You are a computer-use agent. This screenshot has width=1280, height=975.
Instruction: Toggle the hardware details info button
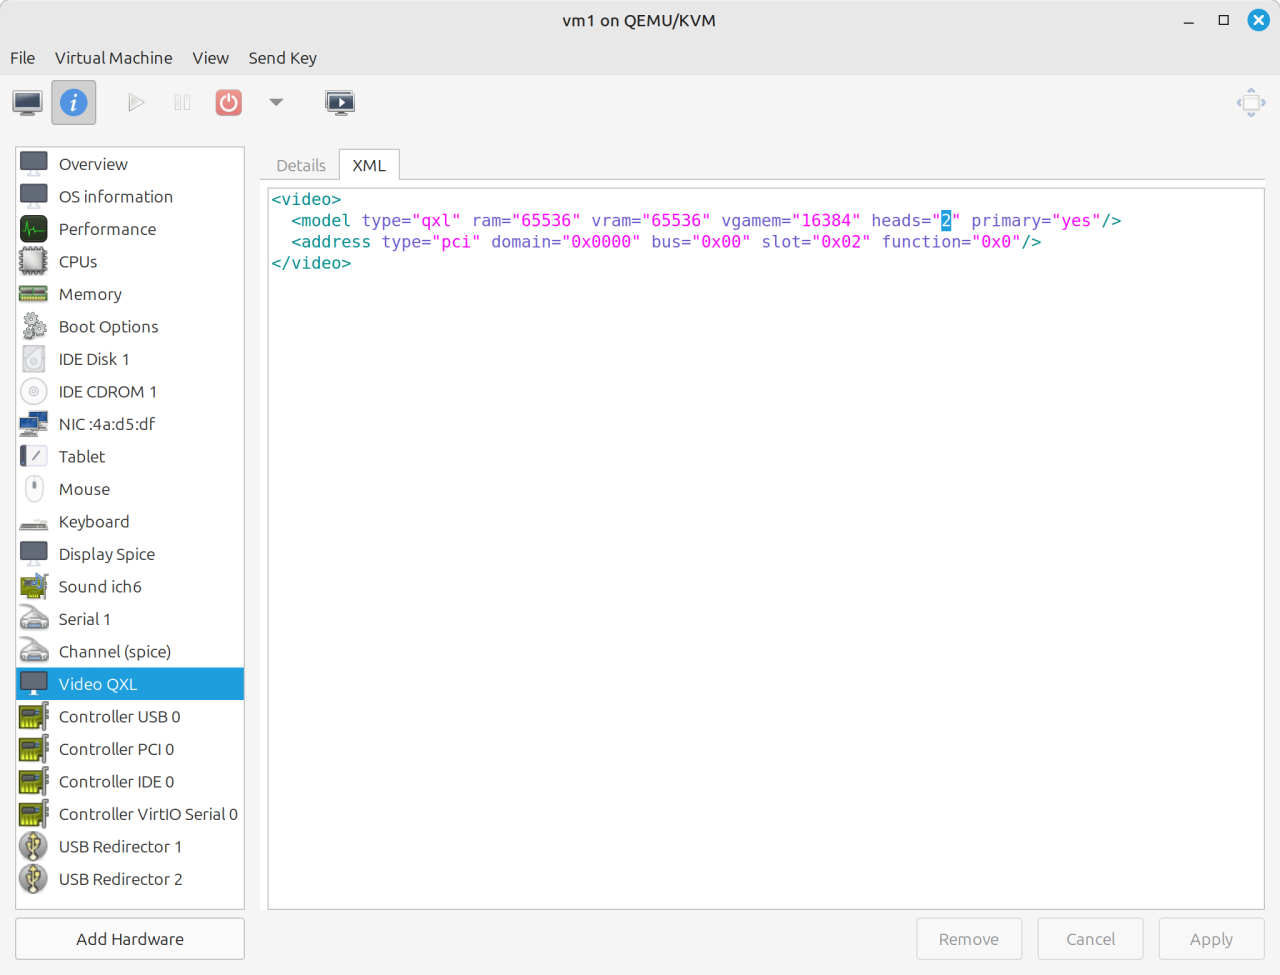coord(74,102)
